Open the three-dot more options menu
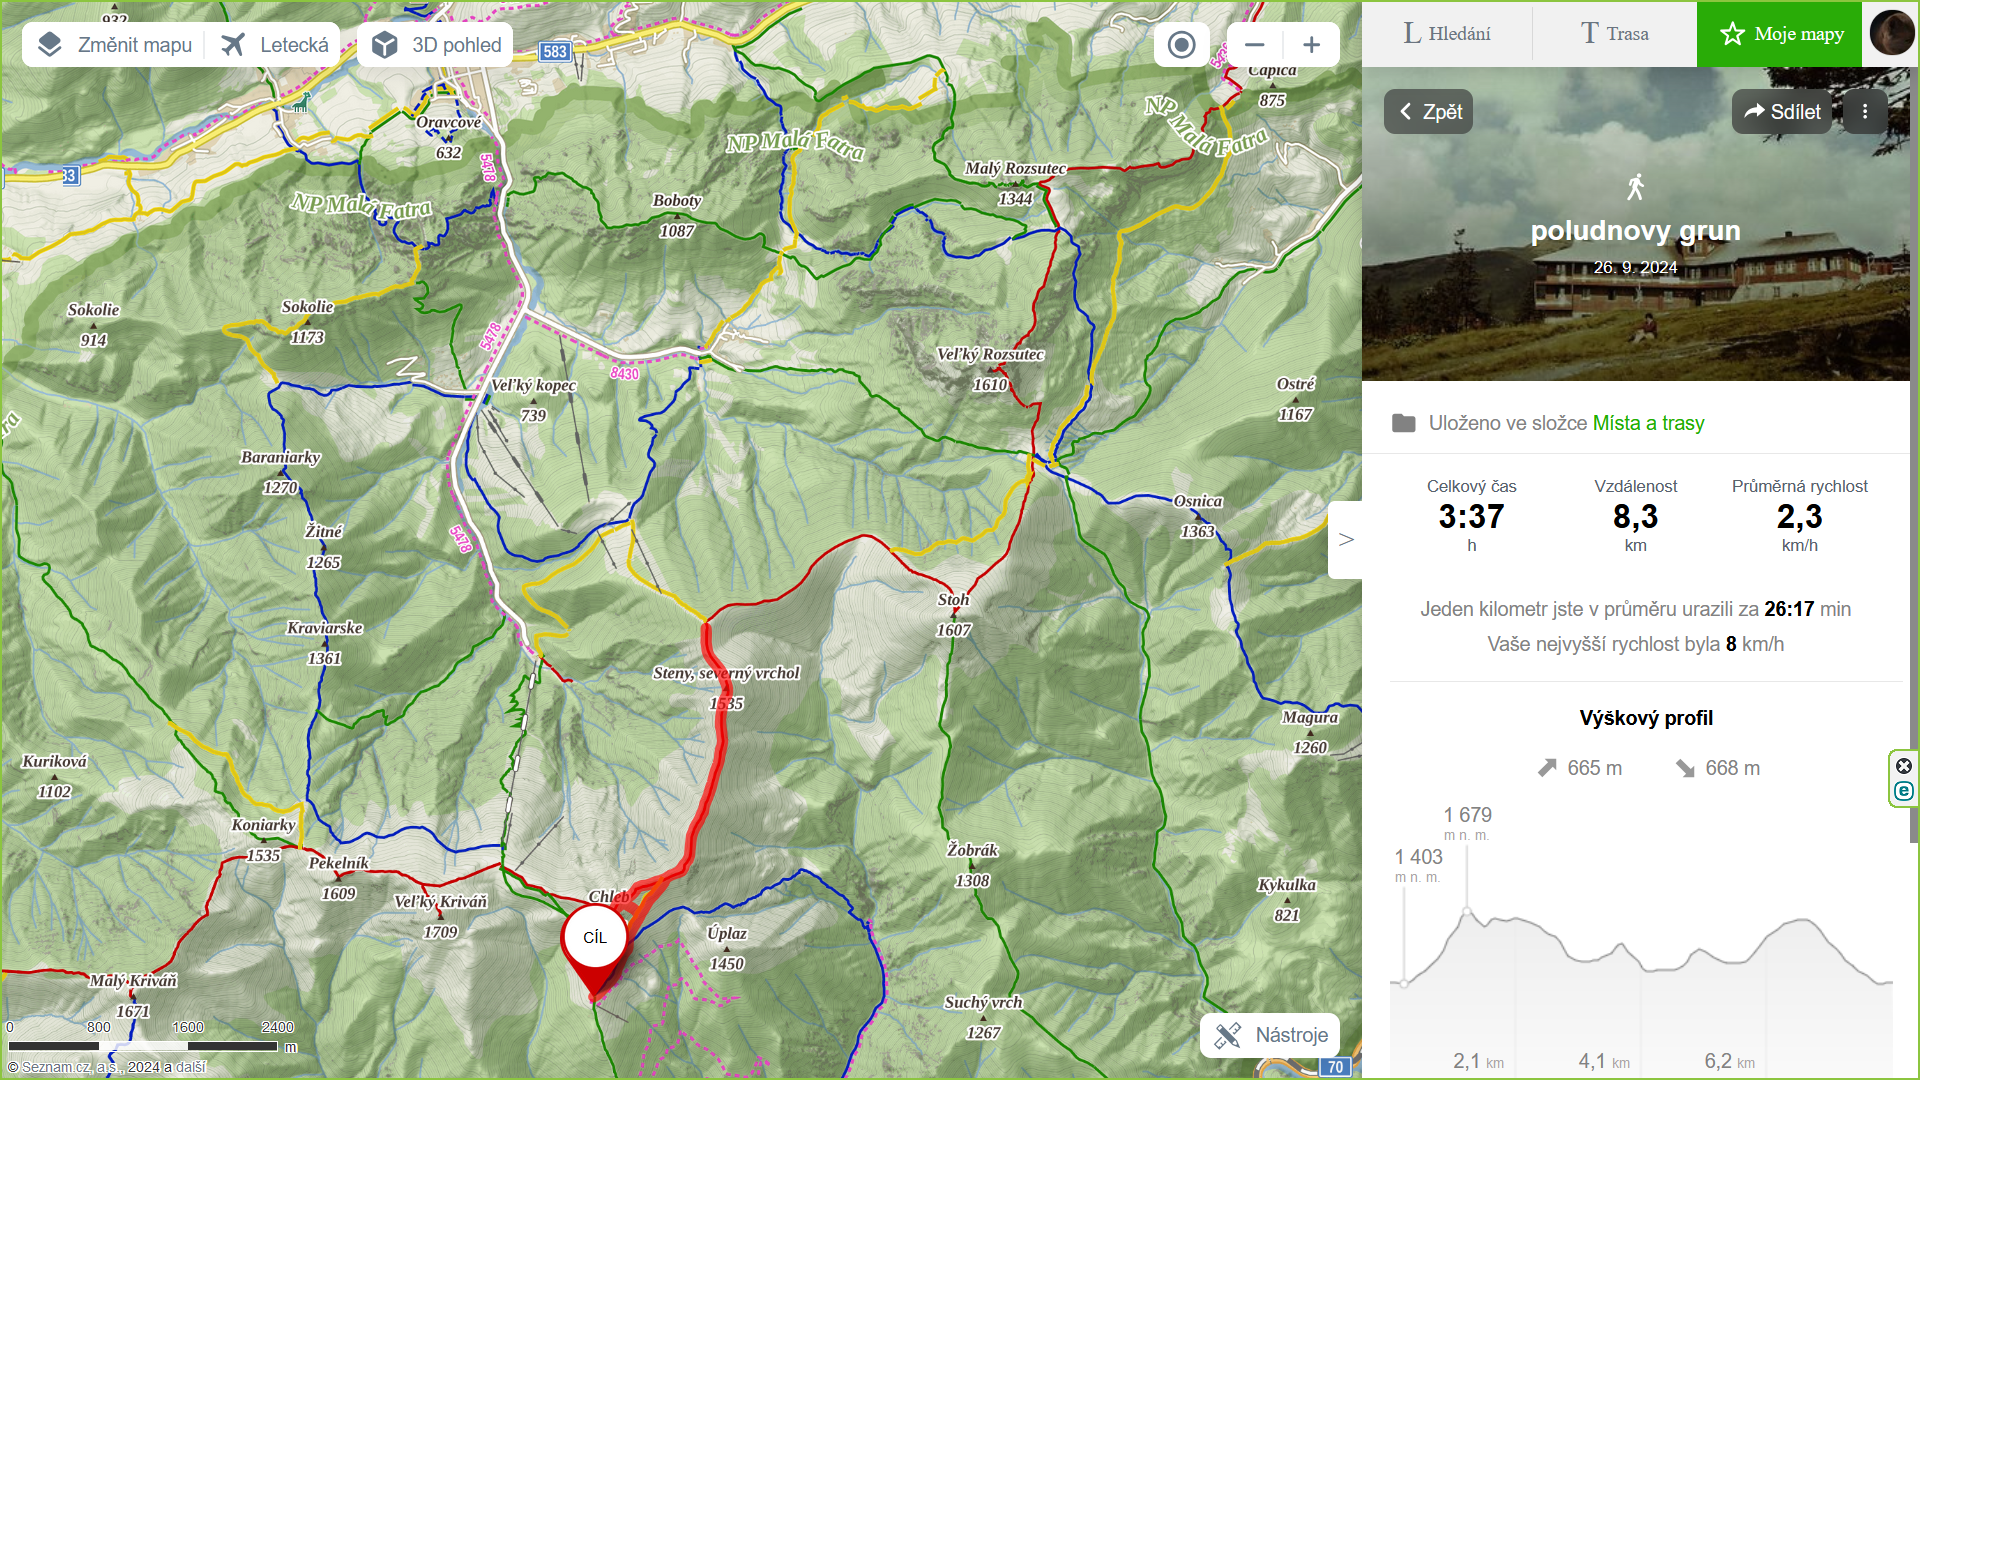2004x1548 pixels. 1865,112
